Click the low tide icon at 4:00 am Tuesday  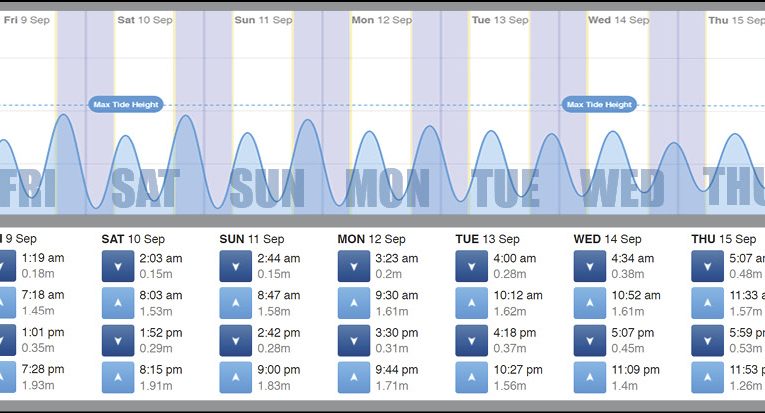click(x=471, y=265)
